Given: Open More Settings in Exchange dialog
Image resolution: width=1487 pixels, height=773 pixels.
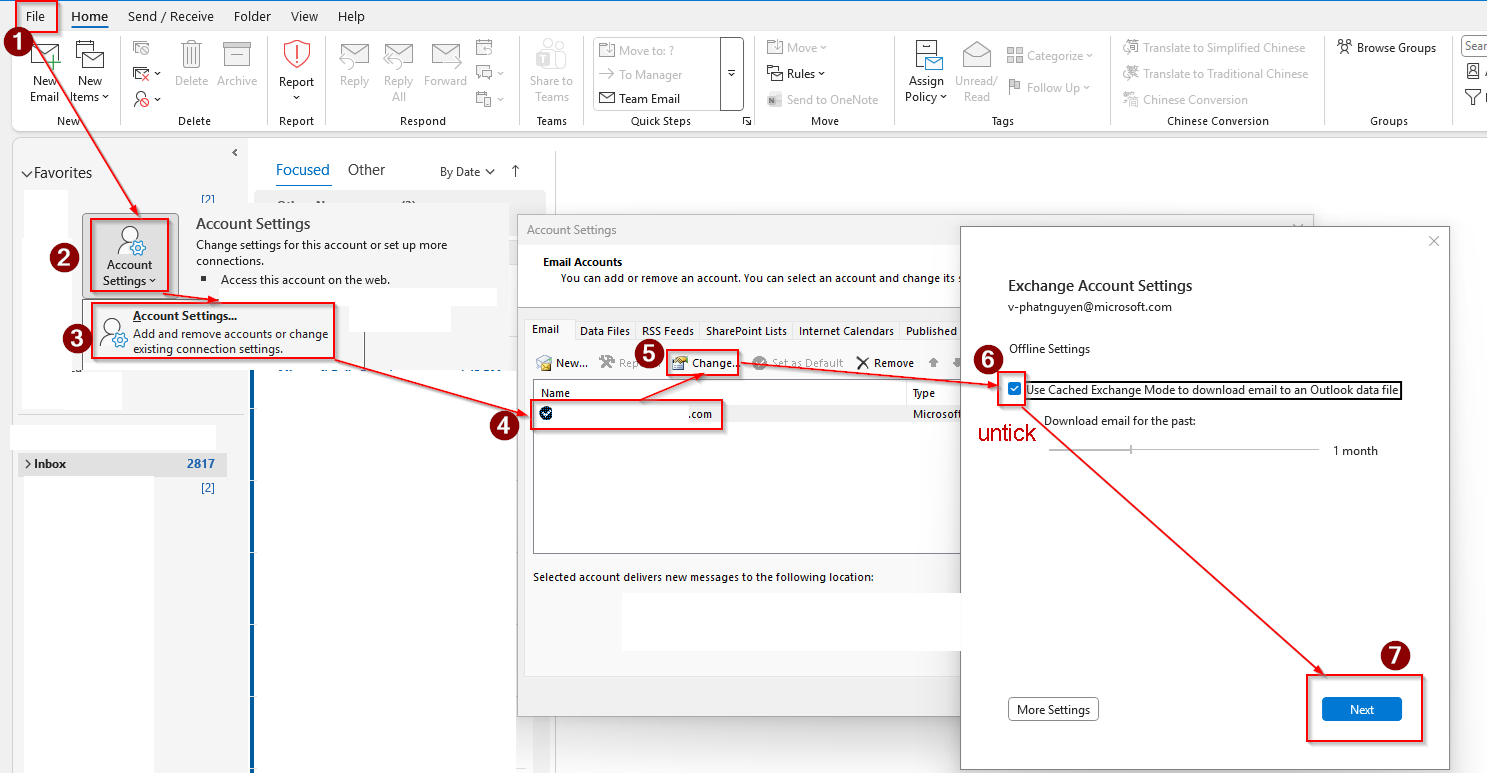Looking at the screenshot, I should (1053, 710).
